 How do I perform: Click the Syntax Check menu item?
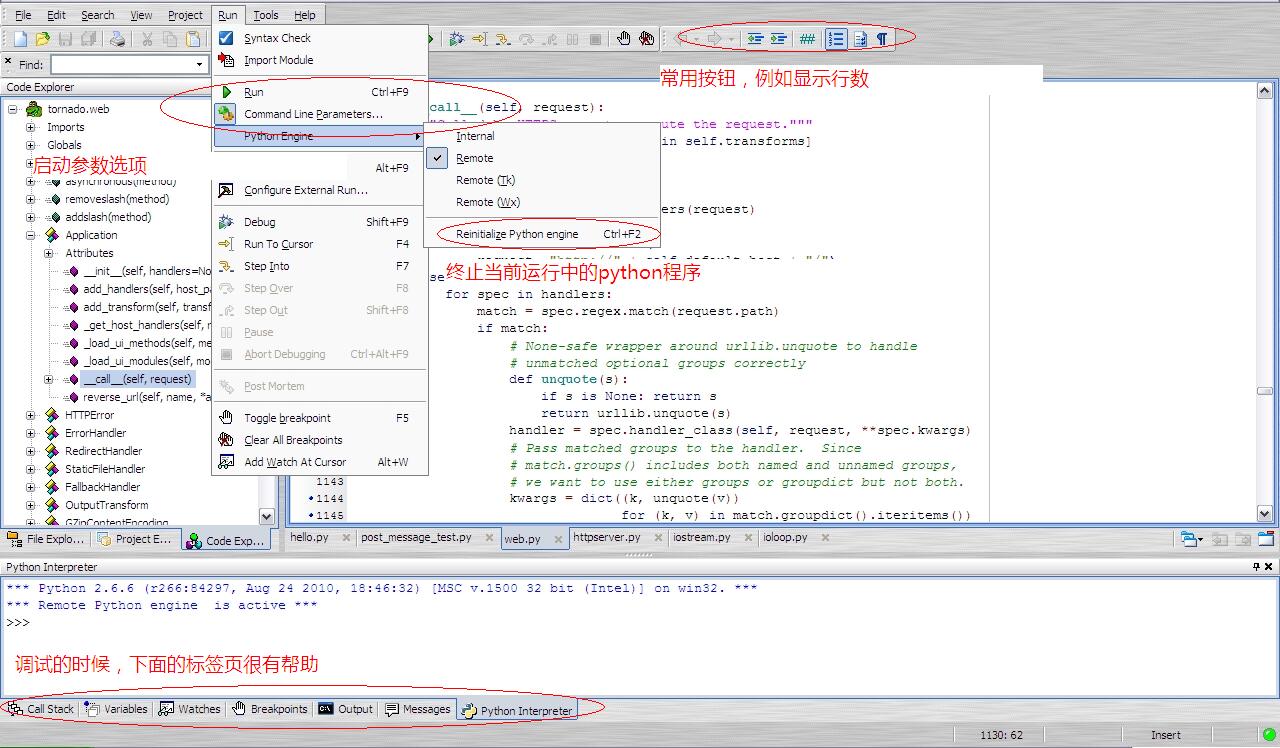tap(277, 38)
